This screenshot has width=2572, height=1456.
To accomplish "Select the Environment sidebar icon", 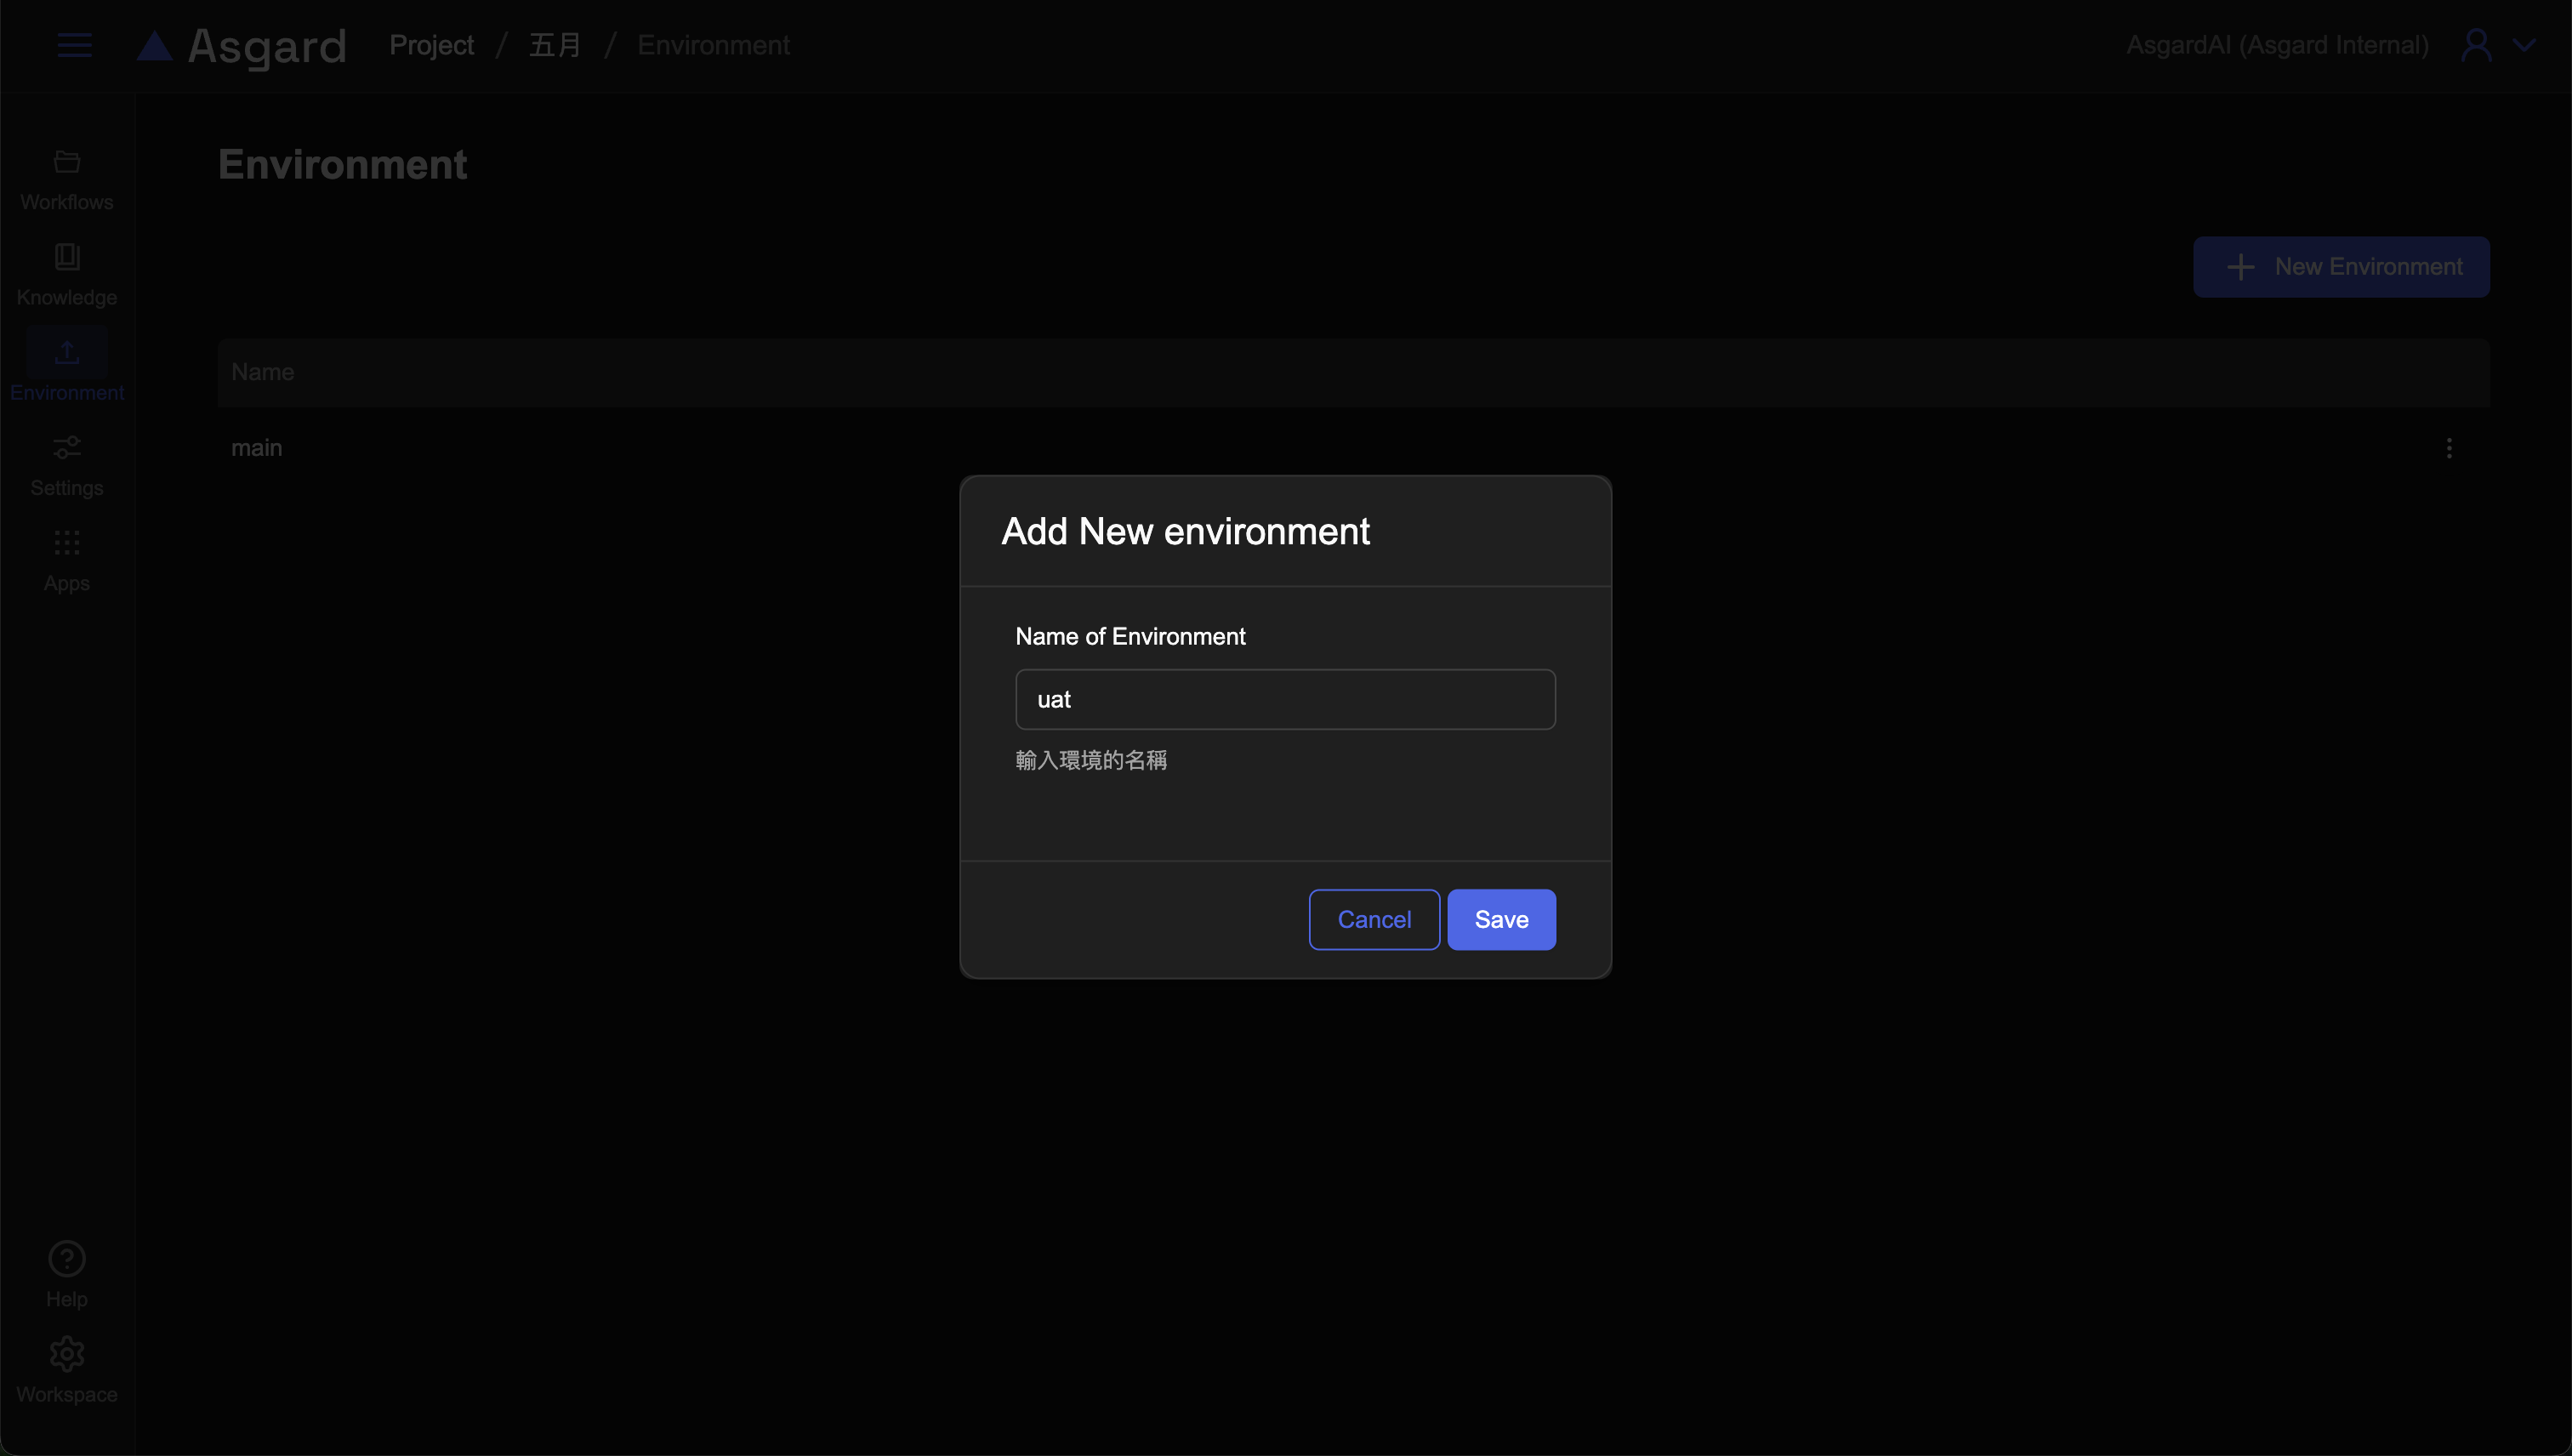I will [x=67, y=352].
